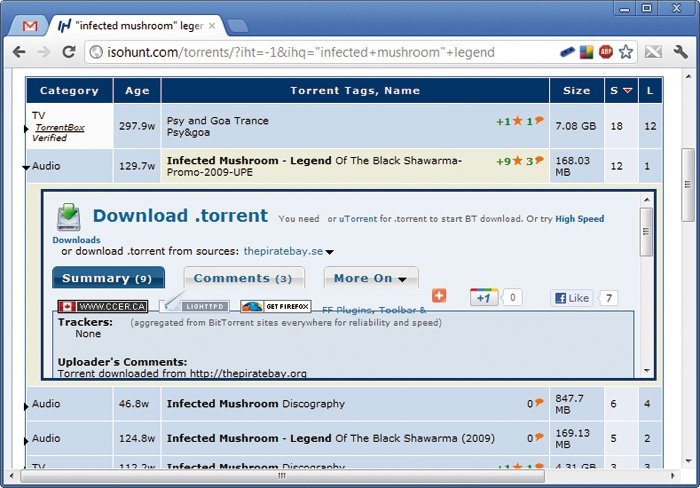Focus the isohunt.com address bar
This screenshot has height=488, width=700.
coord(300,52)
